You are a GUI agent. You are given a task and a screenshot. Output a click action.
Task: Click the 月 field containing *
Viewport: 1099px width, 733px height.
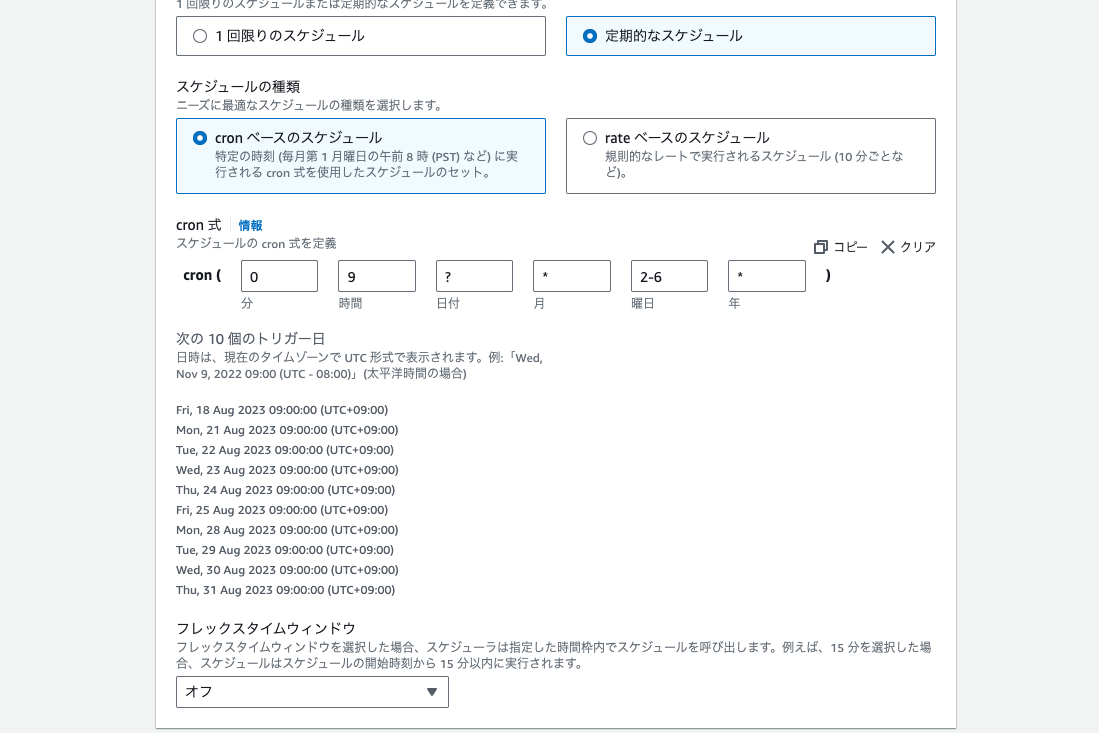point(571,276)
